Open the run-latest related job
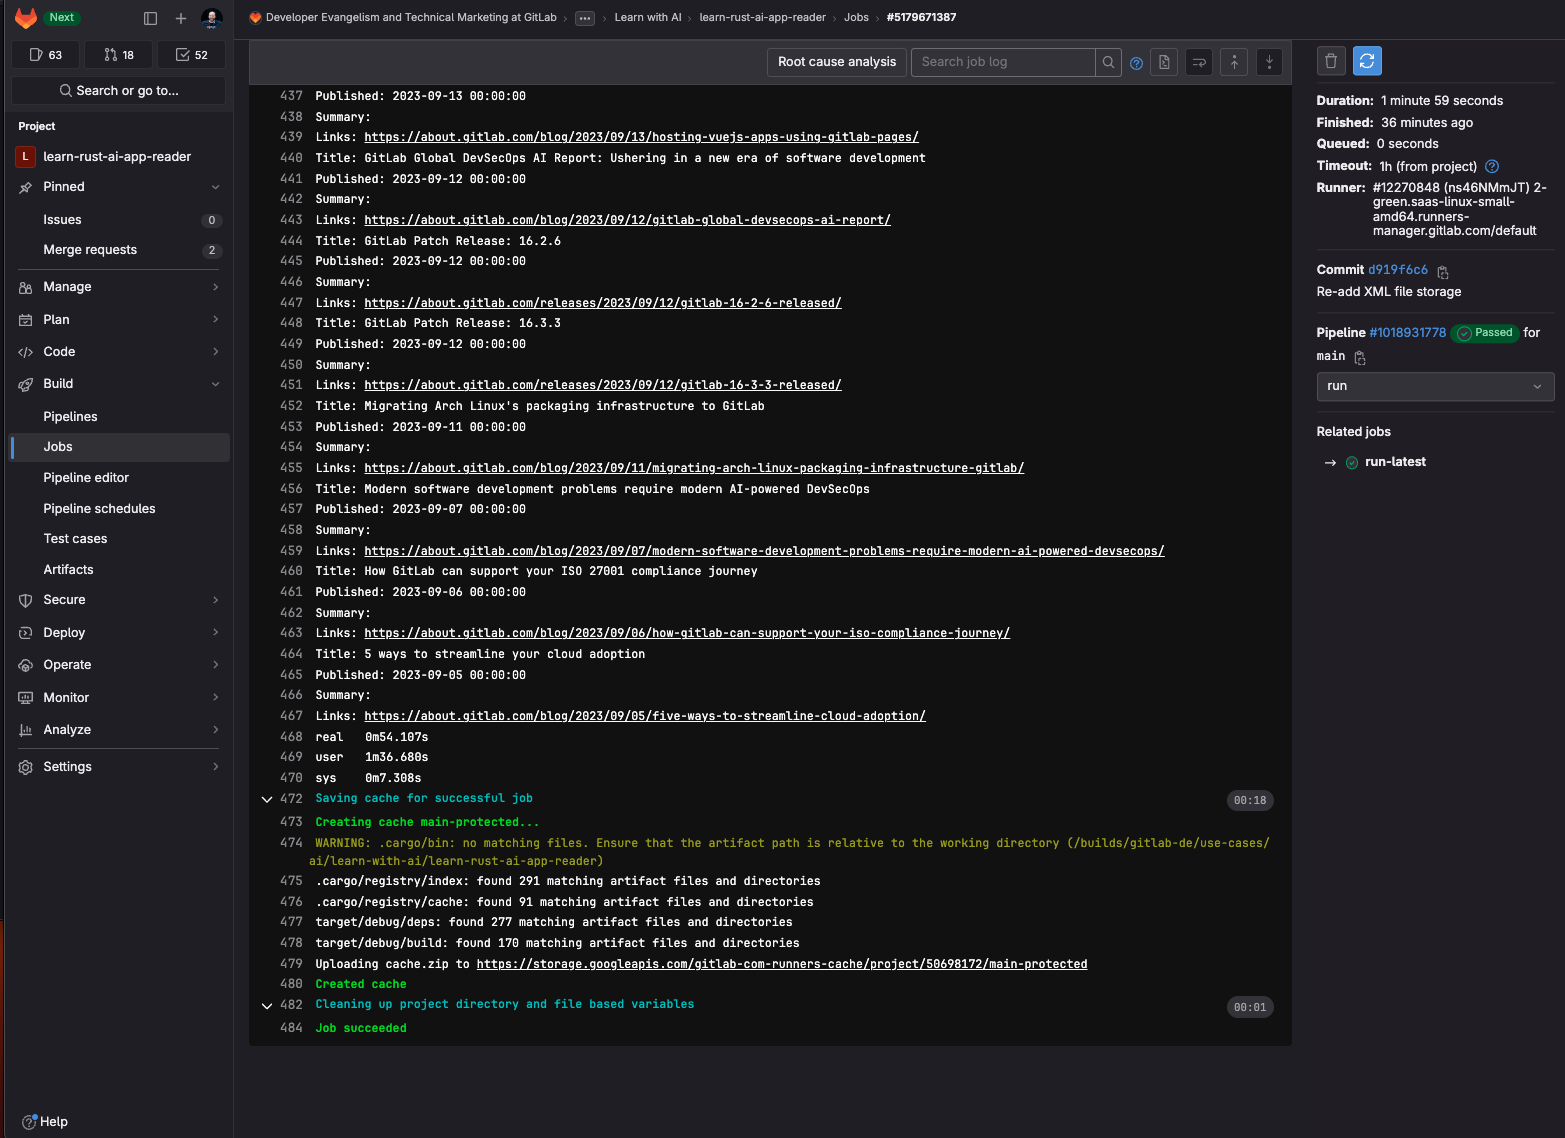 1395,461
